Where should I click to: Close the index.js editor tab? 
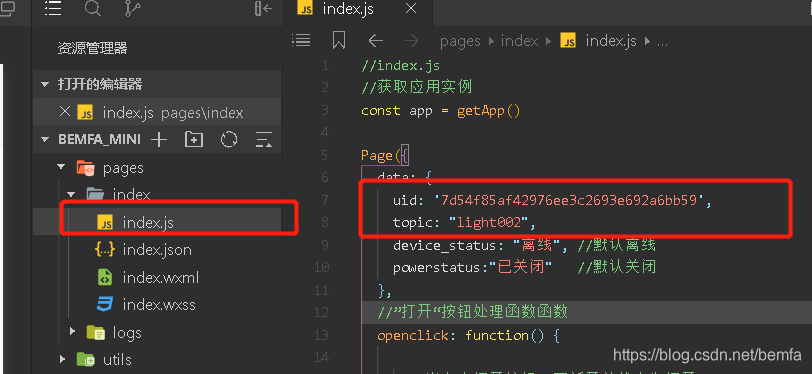(411, 9)
